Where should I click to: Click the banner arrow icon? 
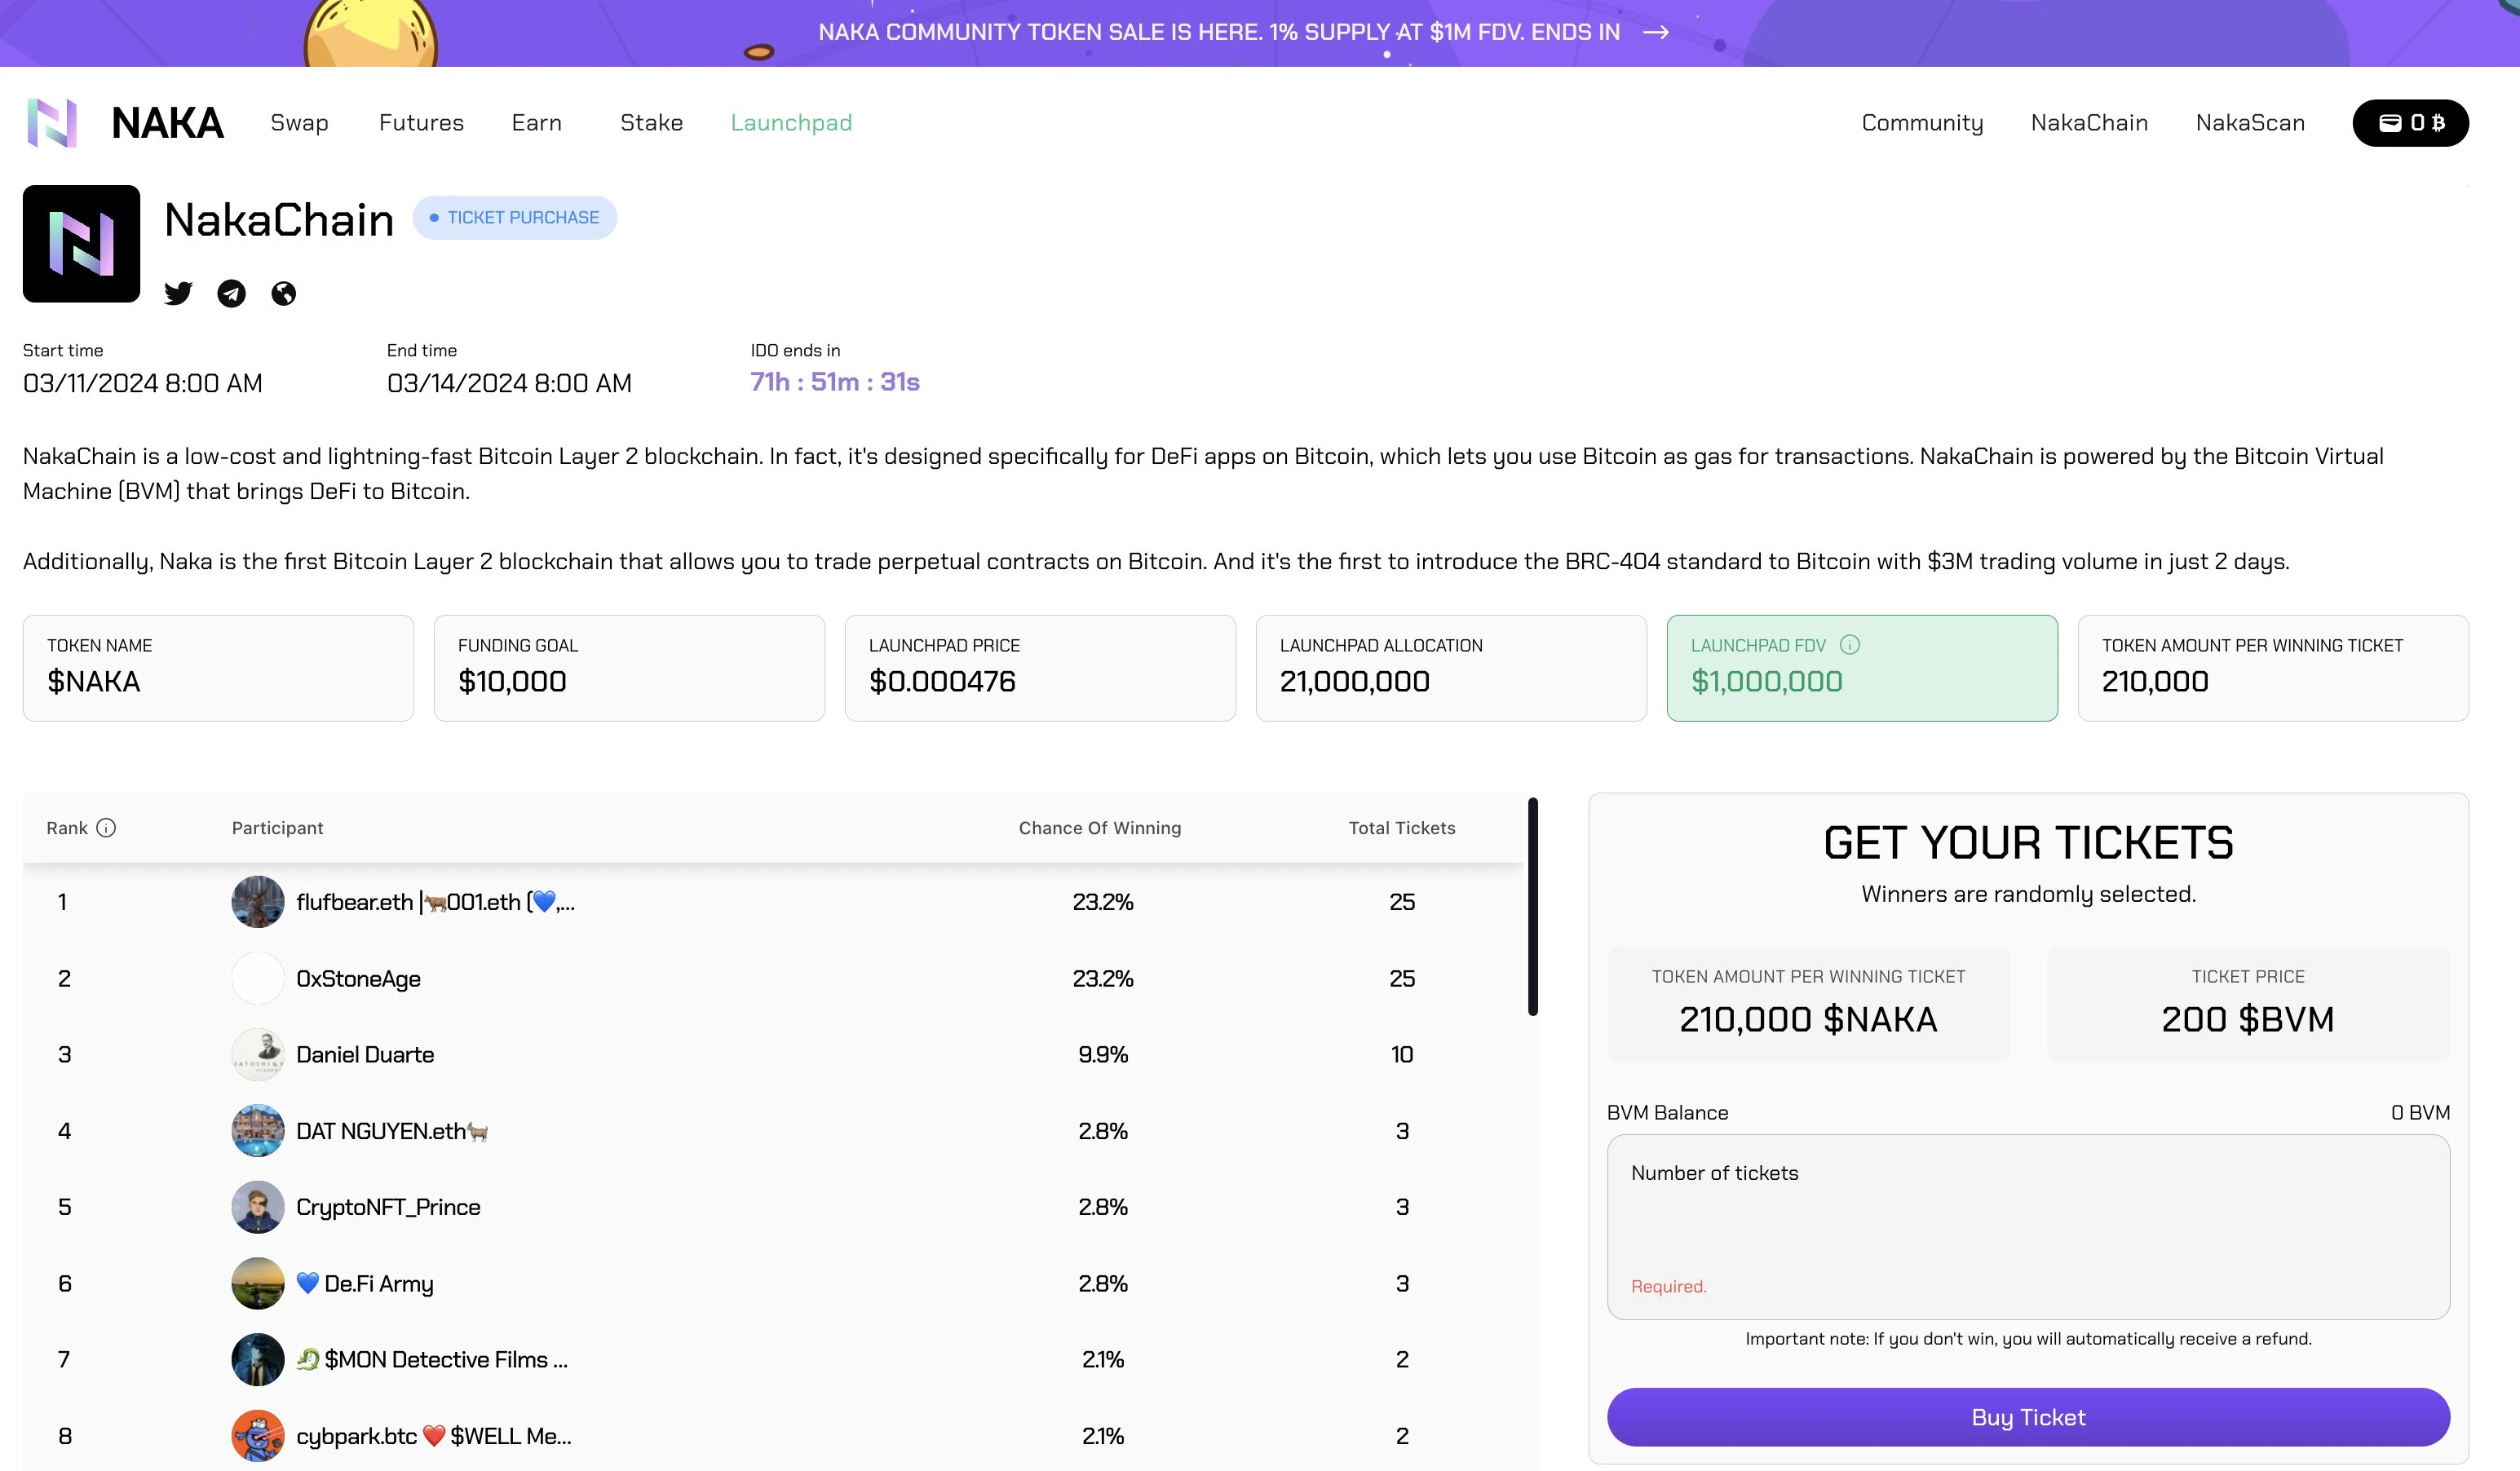coord(1656,32)
